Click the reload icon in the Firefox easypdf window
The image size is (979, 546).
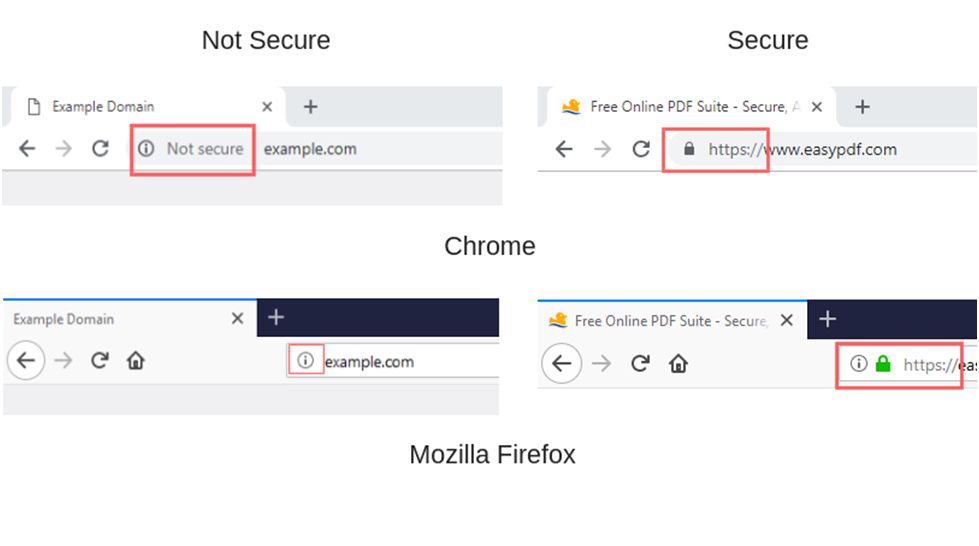coord(641,364)
